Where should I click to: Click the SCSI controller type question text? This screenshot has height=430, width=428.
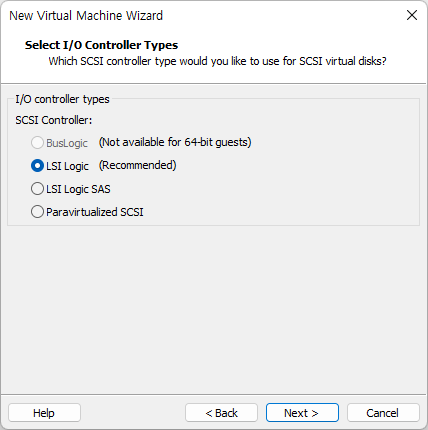217,61
